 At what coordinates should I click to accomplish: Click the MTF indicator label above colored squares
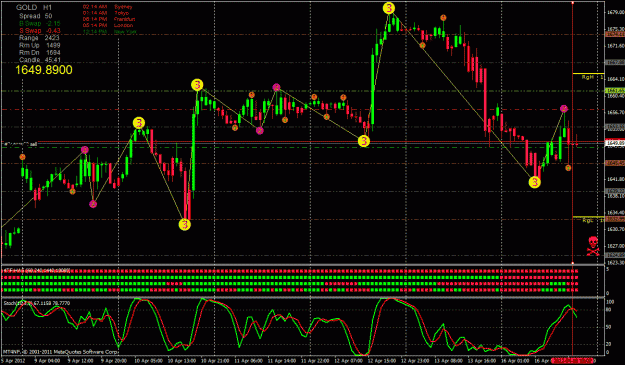click(x=37, y=271)
